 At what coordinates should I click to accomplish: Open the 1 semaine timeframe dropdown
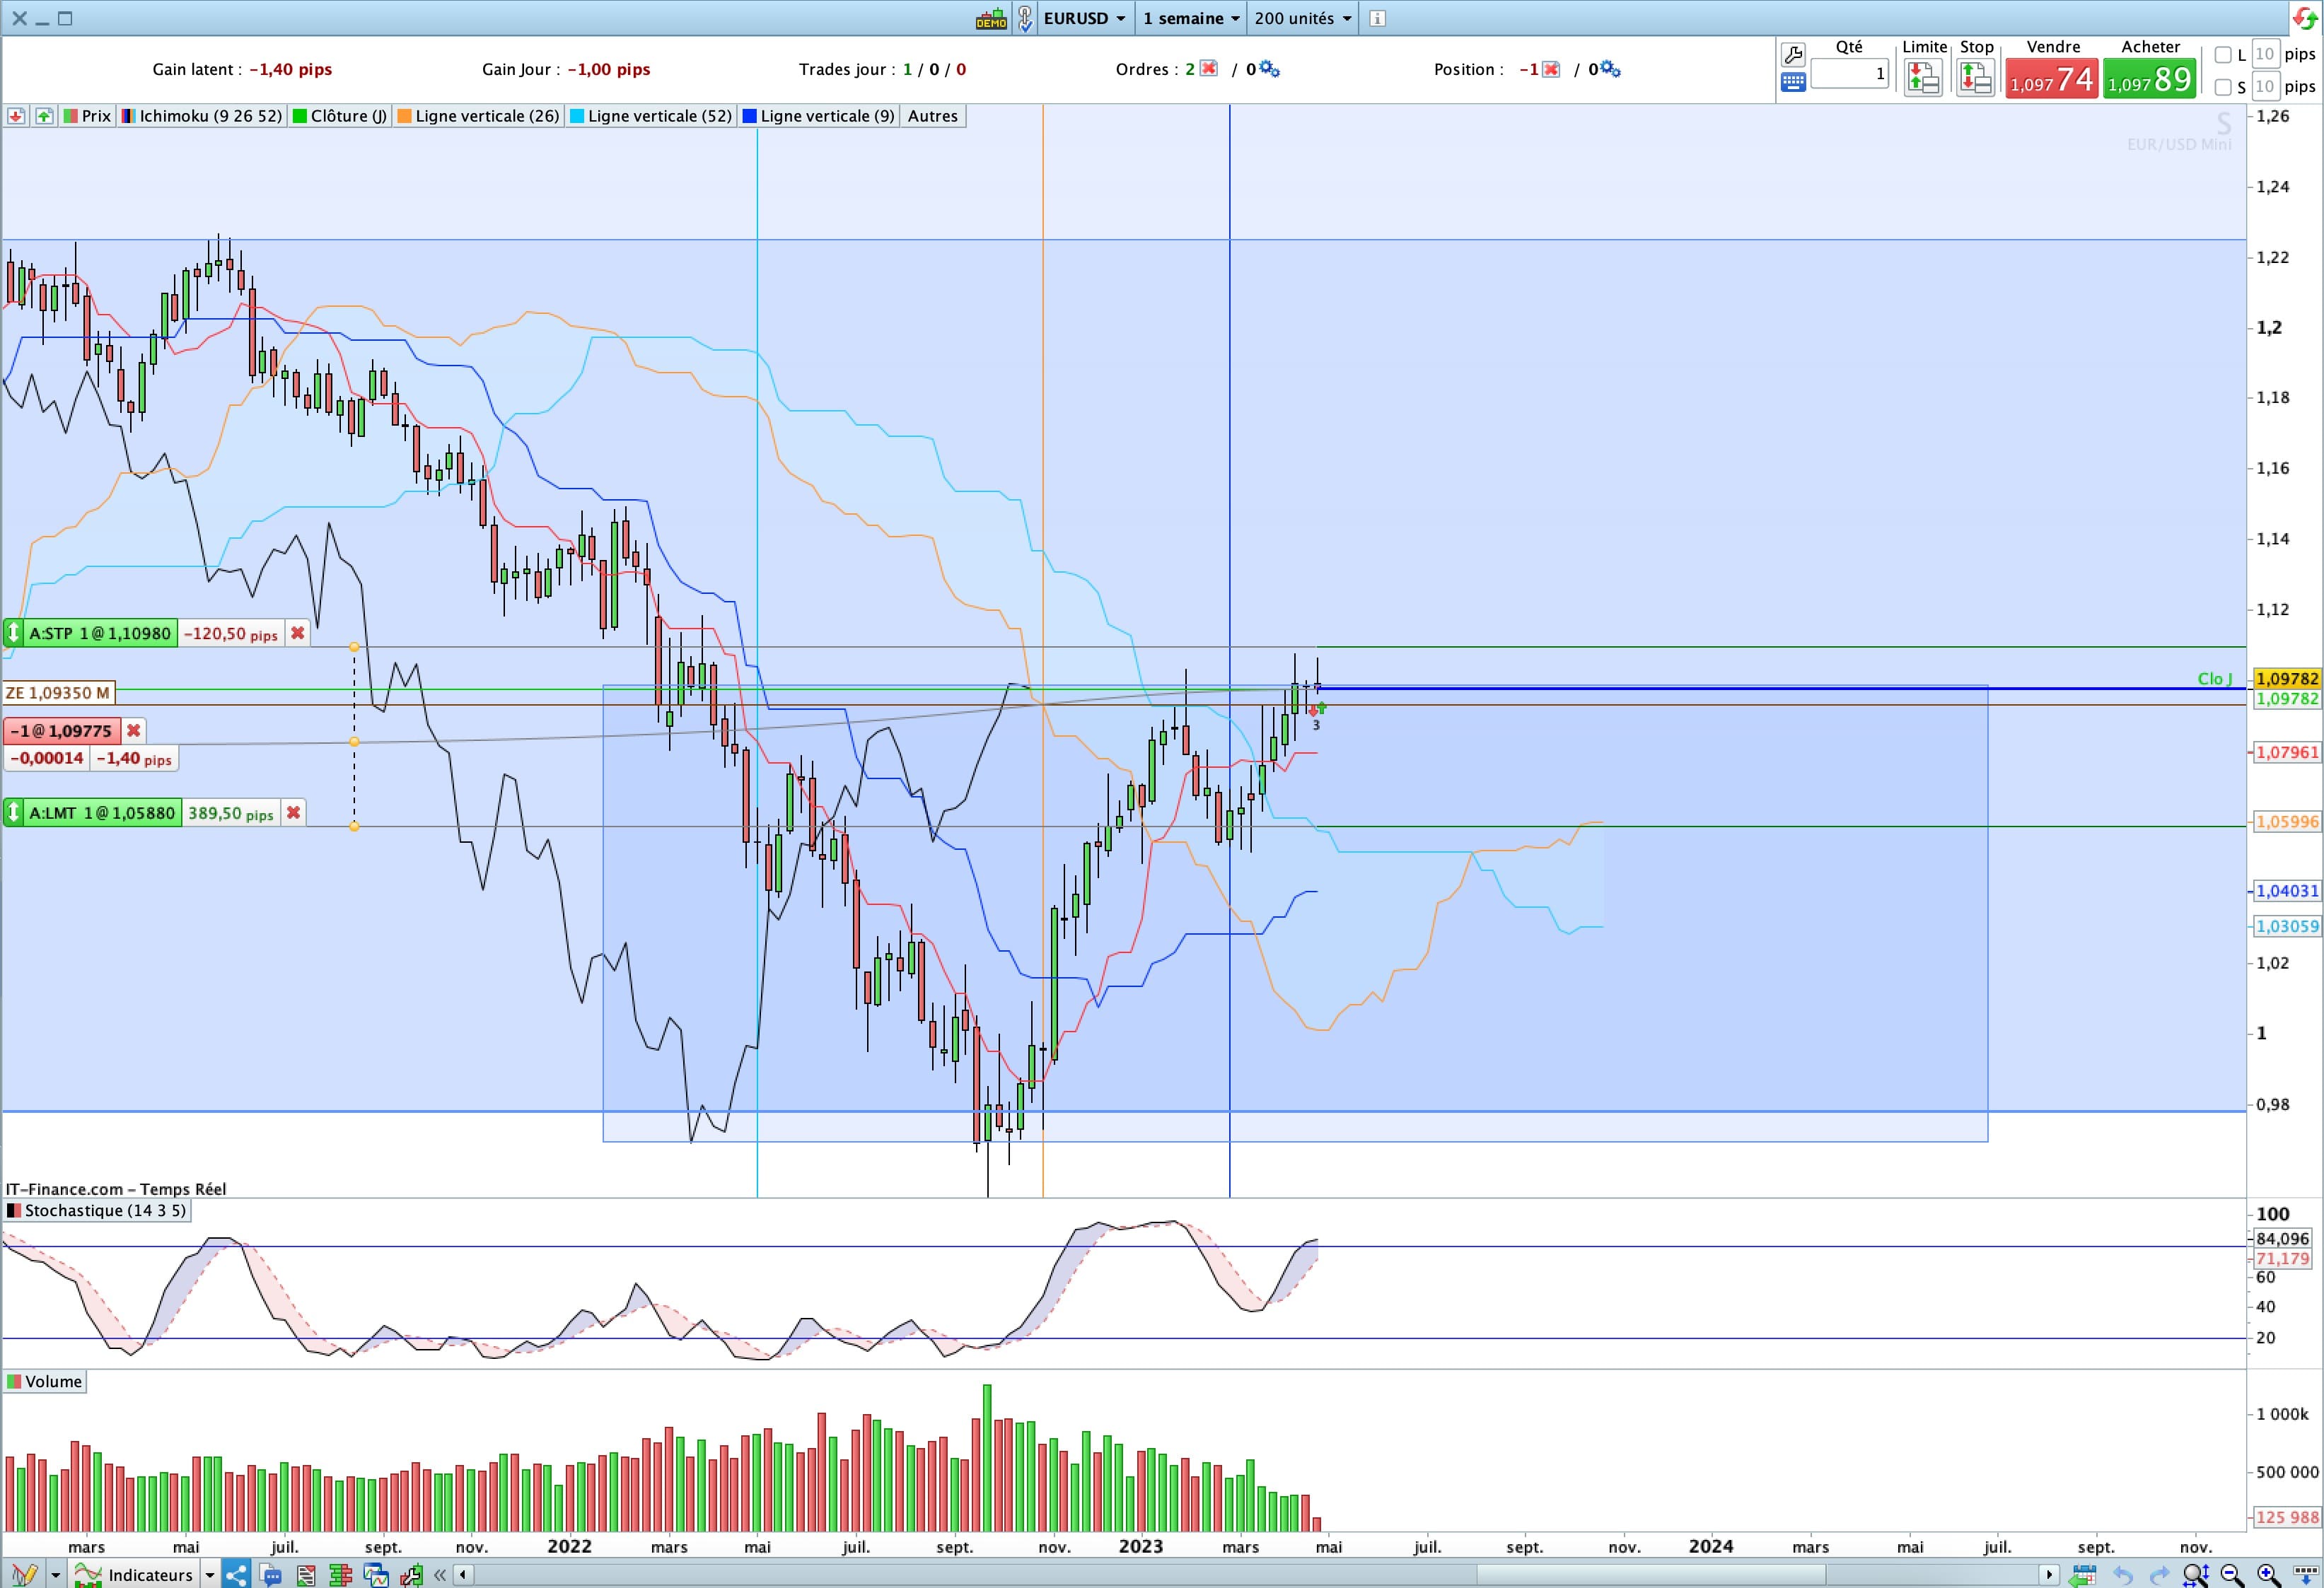[x=1191, y=18]
